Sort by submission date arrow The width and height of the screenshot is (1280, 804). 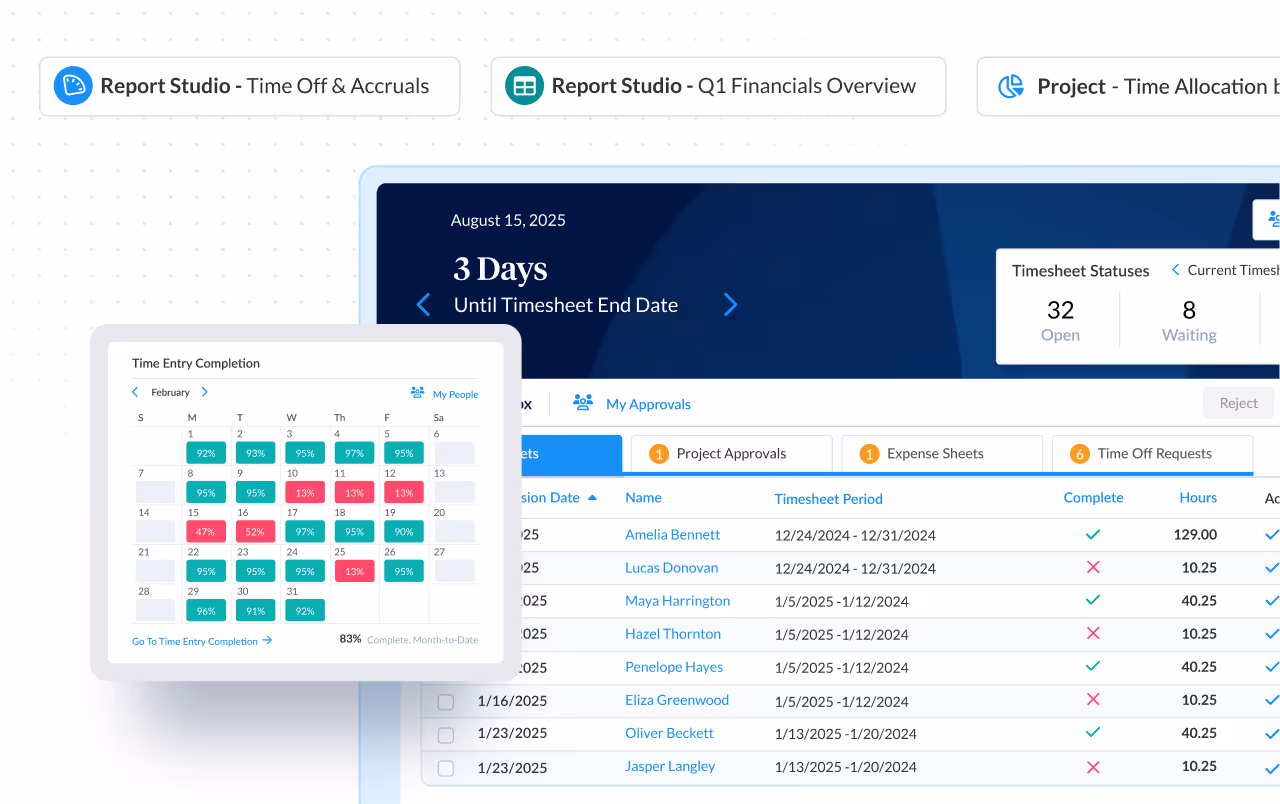click(x=592, y=497)
